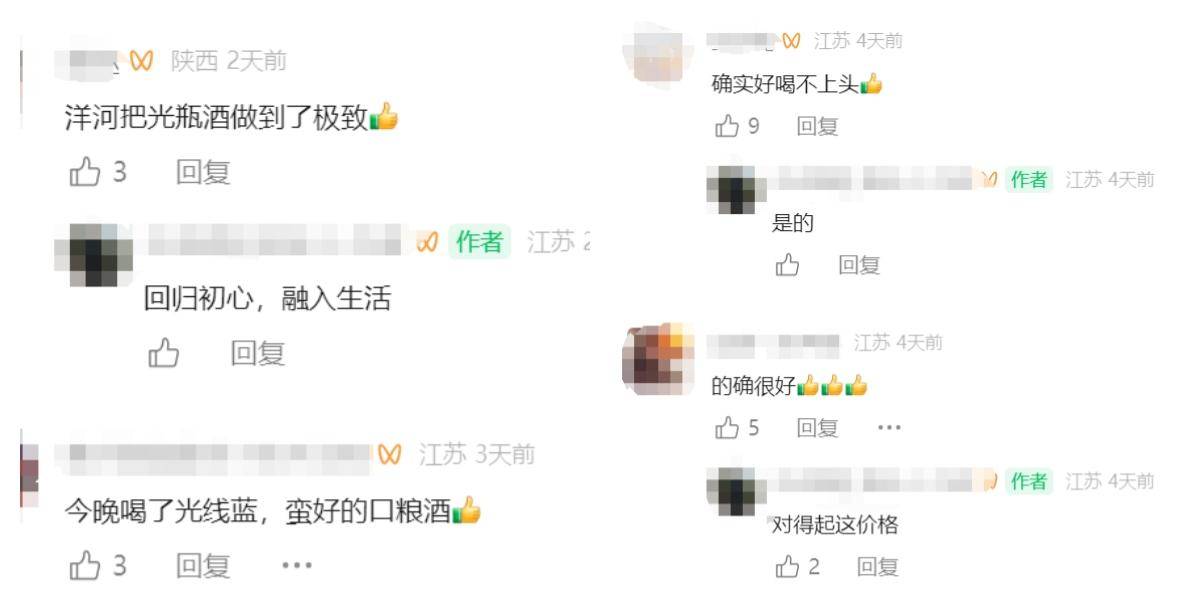The width and height of the screenshot is (1200, 600).
Task: Reply to author comment '对得起这价格'
Action: pos(878,567)
